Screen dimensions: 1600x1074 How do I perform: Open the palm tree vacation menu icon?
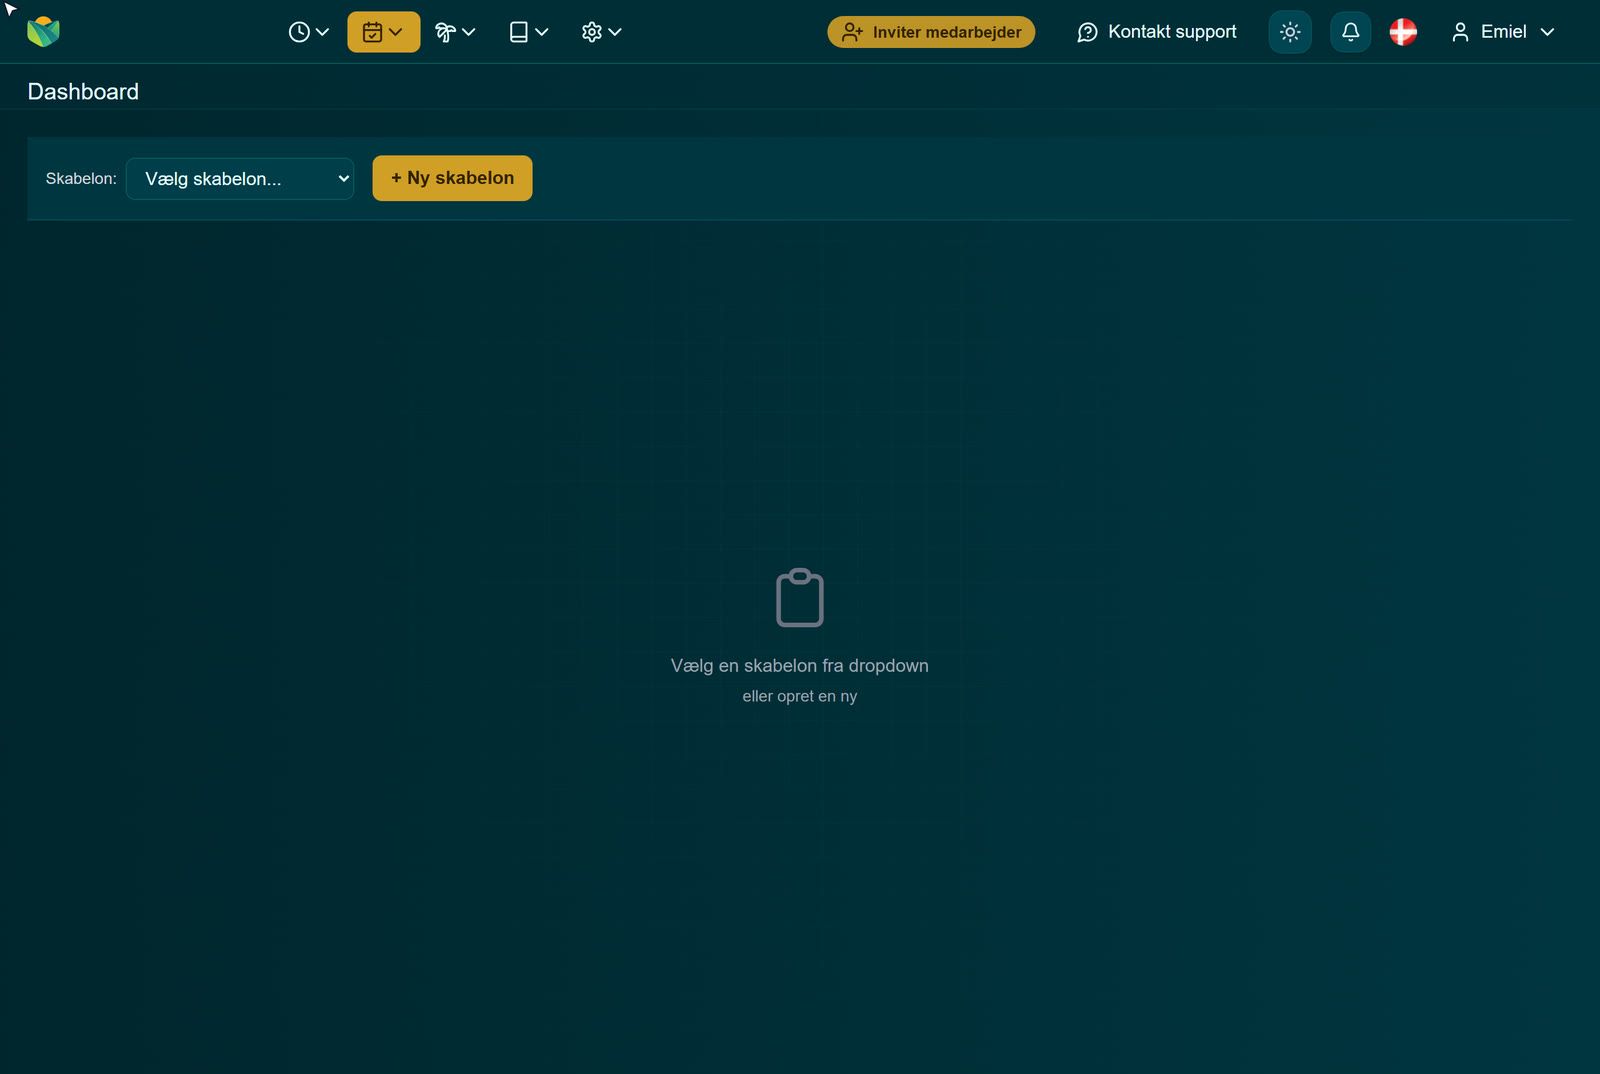point(454,32)
